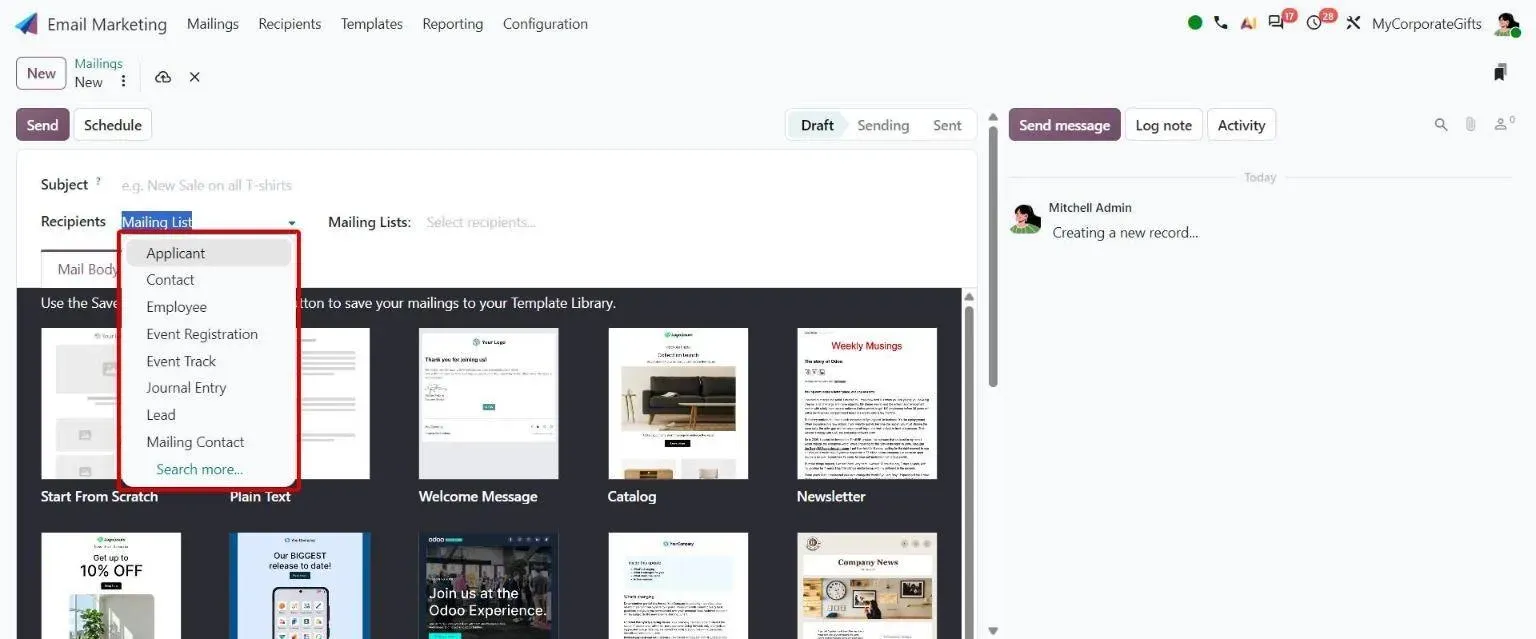Select the Draft status stage

816,125
